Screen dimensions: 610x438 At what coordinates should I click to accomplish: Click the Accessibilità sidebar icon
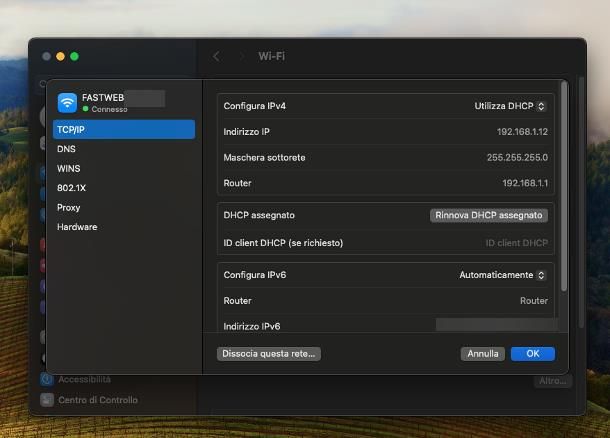tap(47, 379)
